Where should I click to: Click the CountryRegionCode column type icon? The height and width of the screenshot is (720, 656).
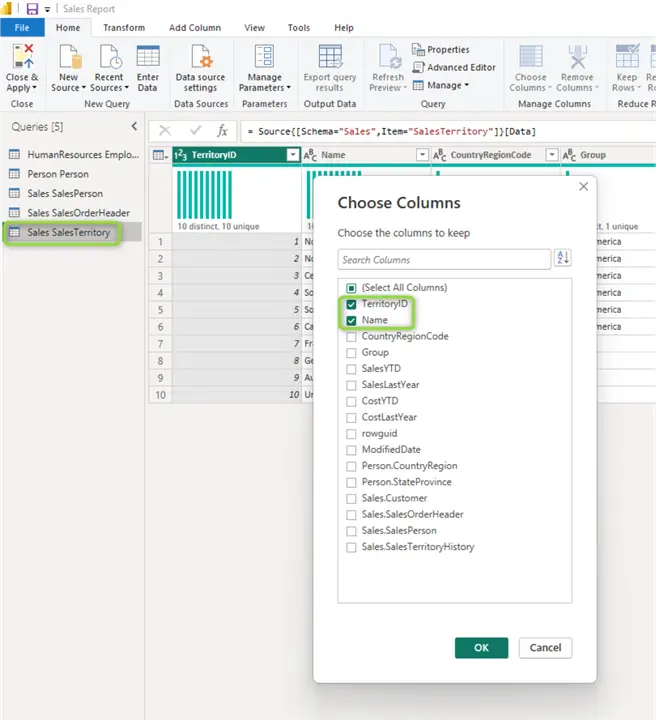pos(439,155)
